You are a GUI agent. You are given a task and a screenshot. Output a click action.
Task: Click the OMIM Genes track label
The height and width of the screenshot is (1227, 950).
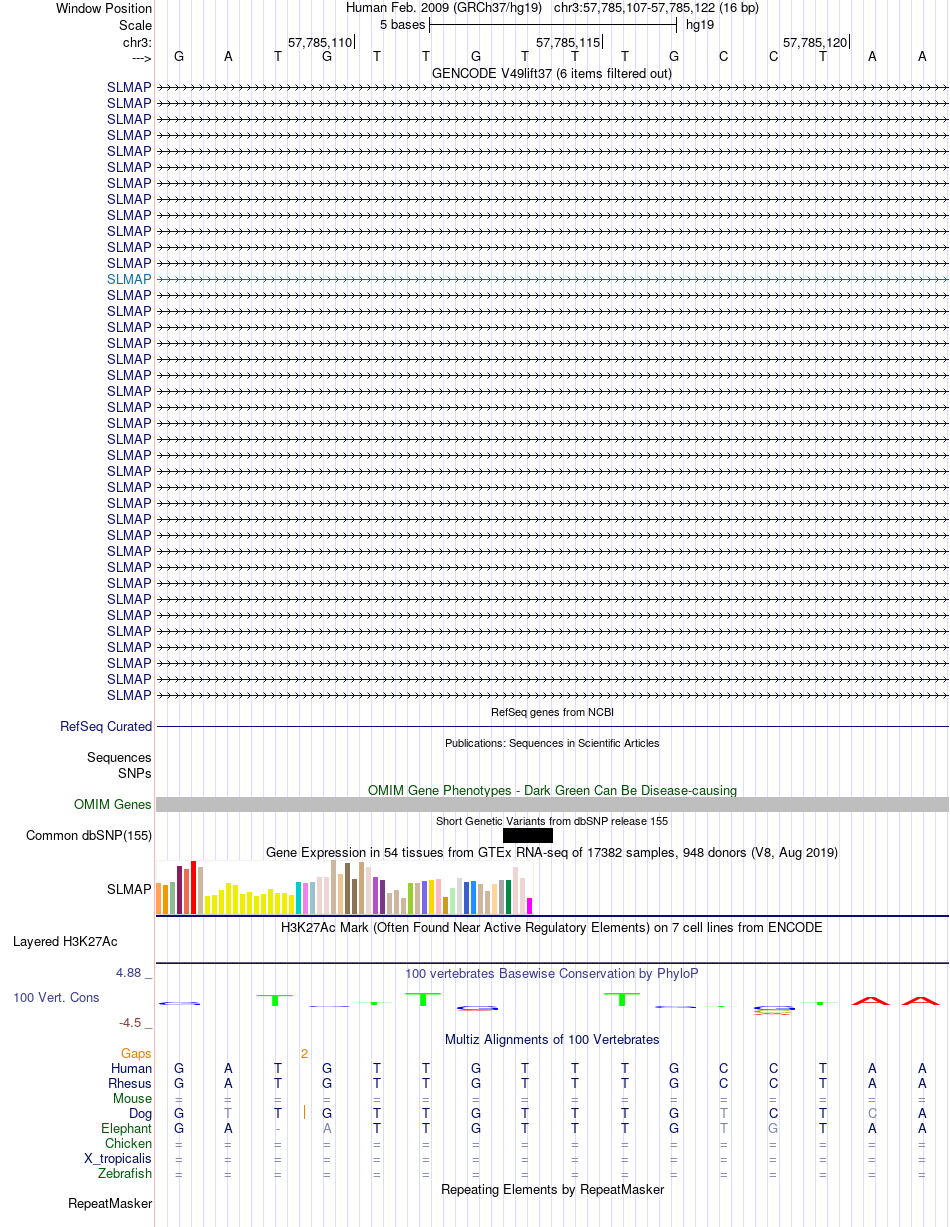click(113, 804)
